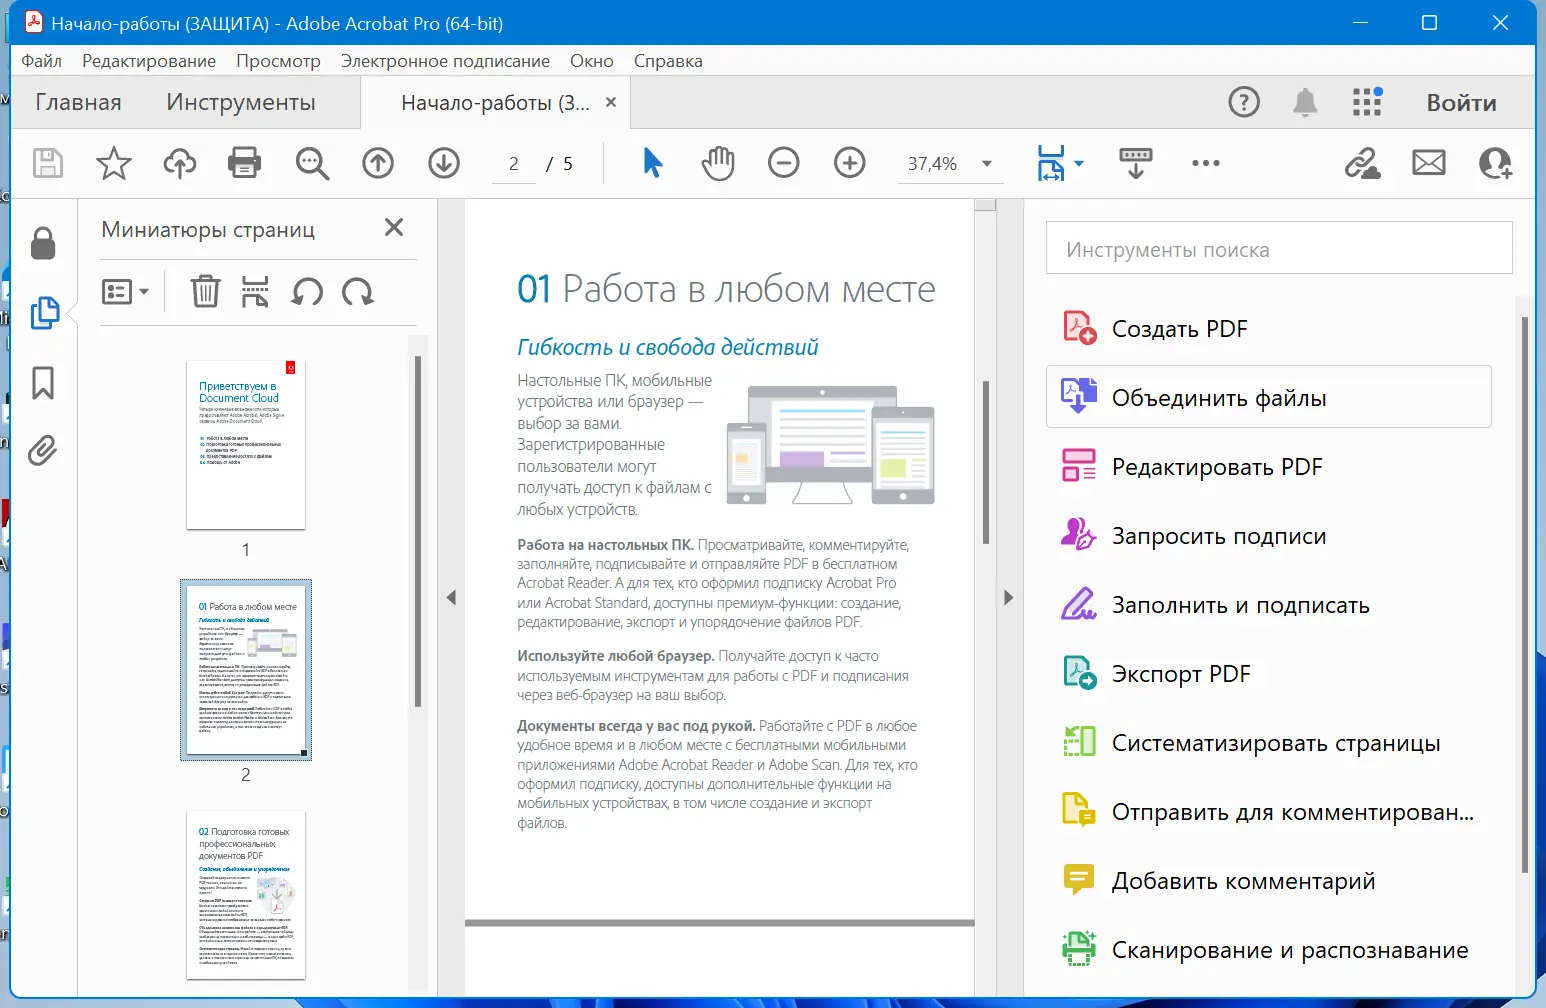Open the Редактирование menu
The height and width of the screenshot is (1008, 1546).
(149, 61)
